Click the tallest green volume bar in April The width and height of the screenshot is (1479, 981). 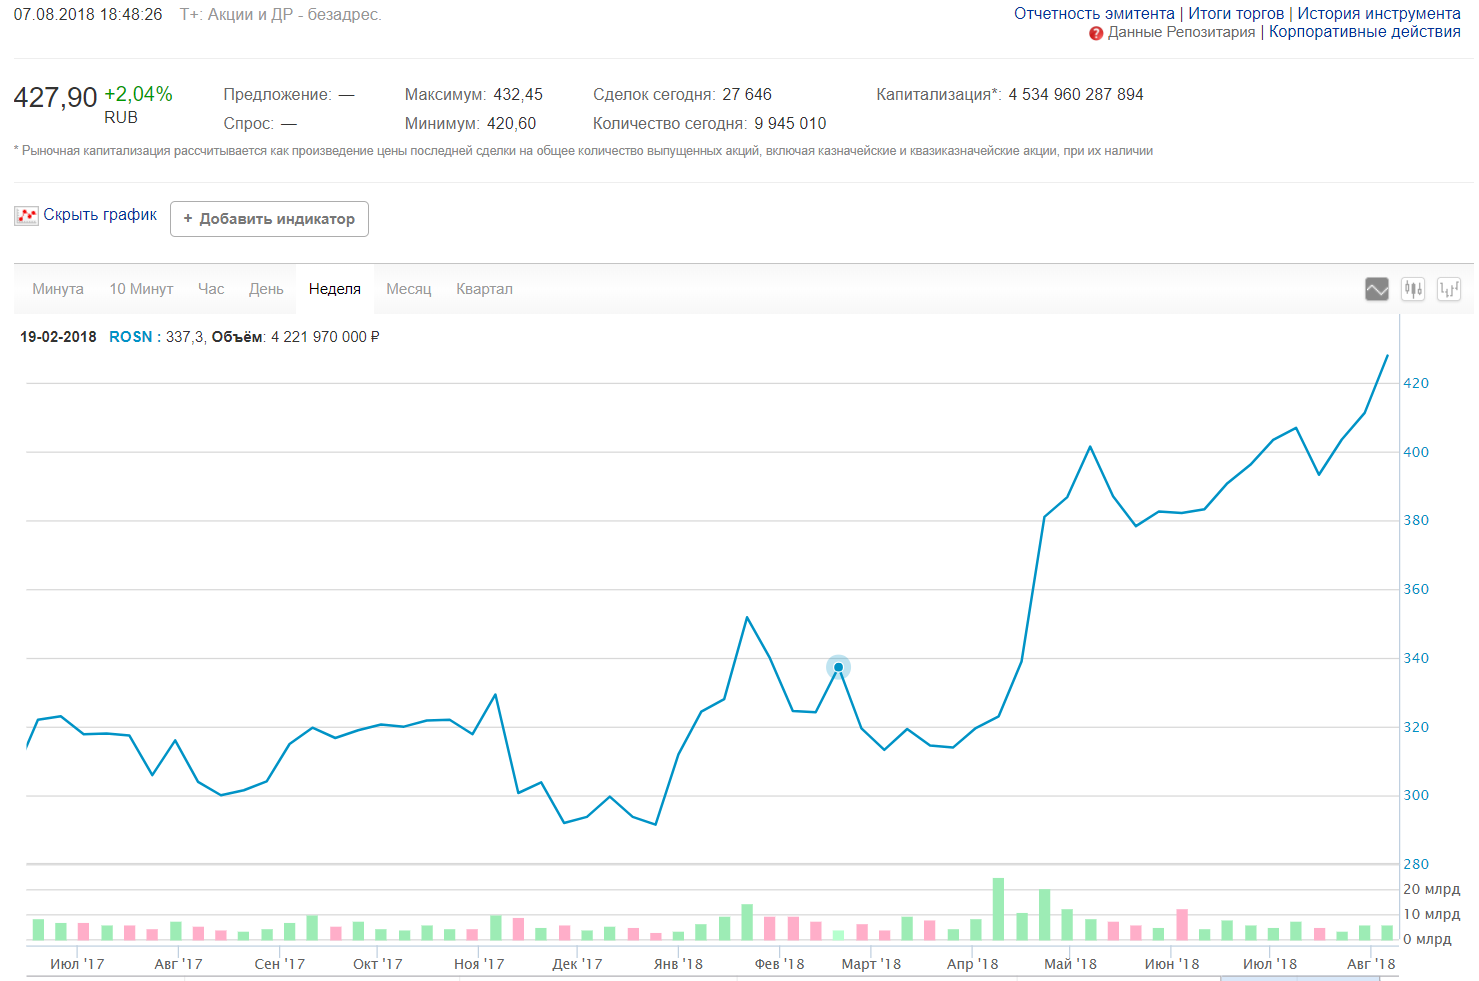point(998,909)
